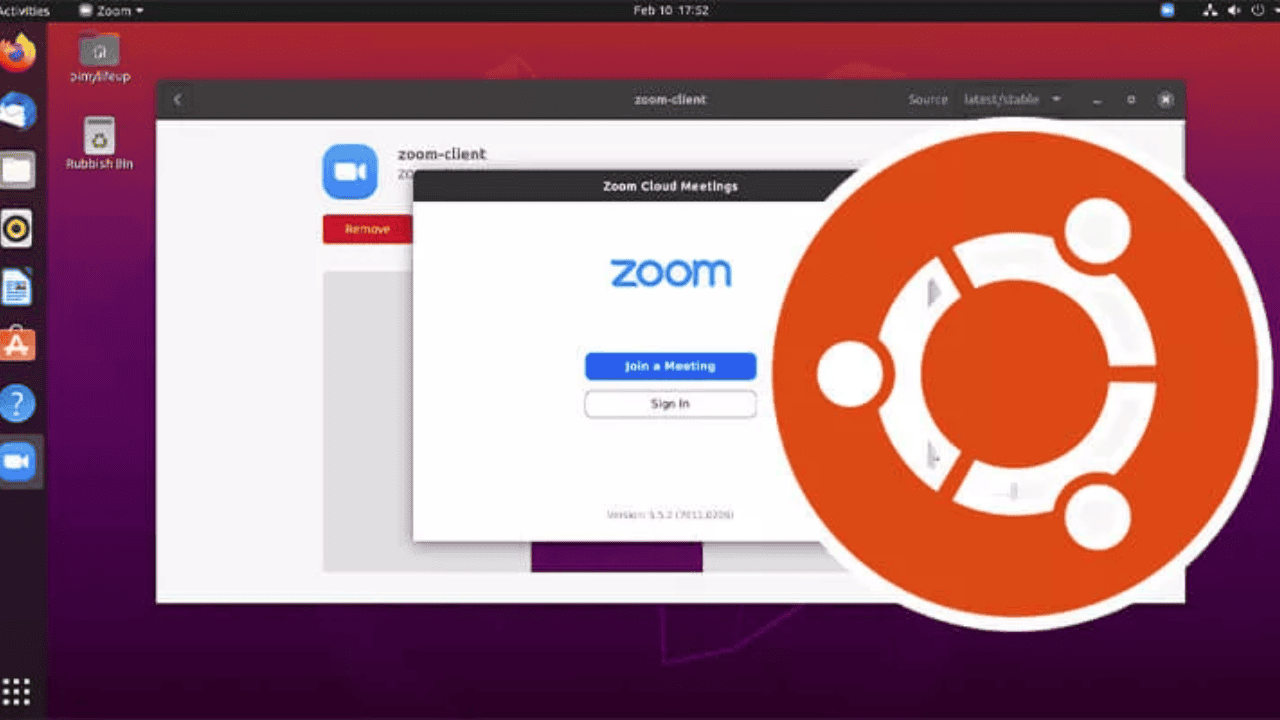Click the zoom-client app name heading

click(442, 154)
